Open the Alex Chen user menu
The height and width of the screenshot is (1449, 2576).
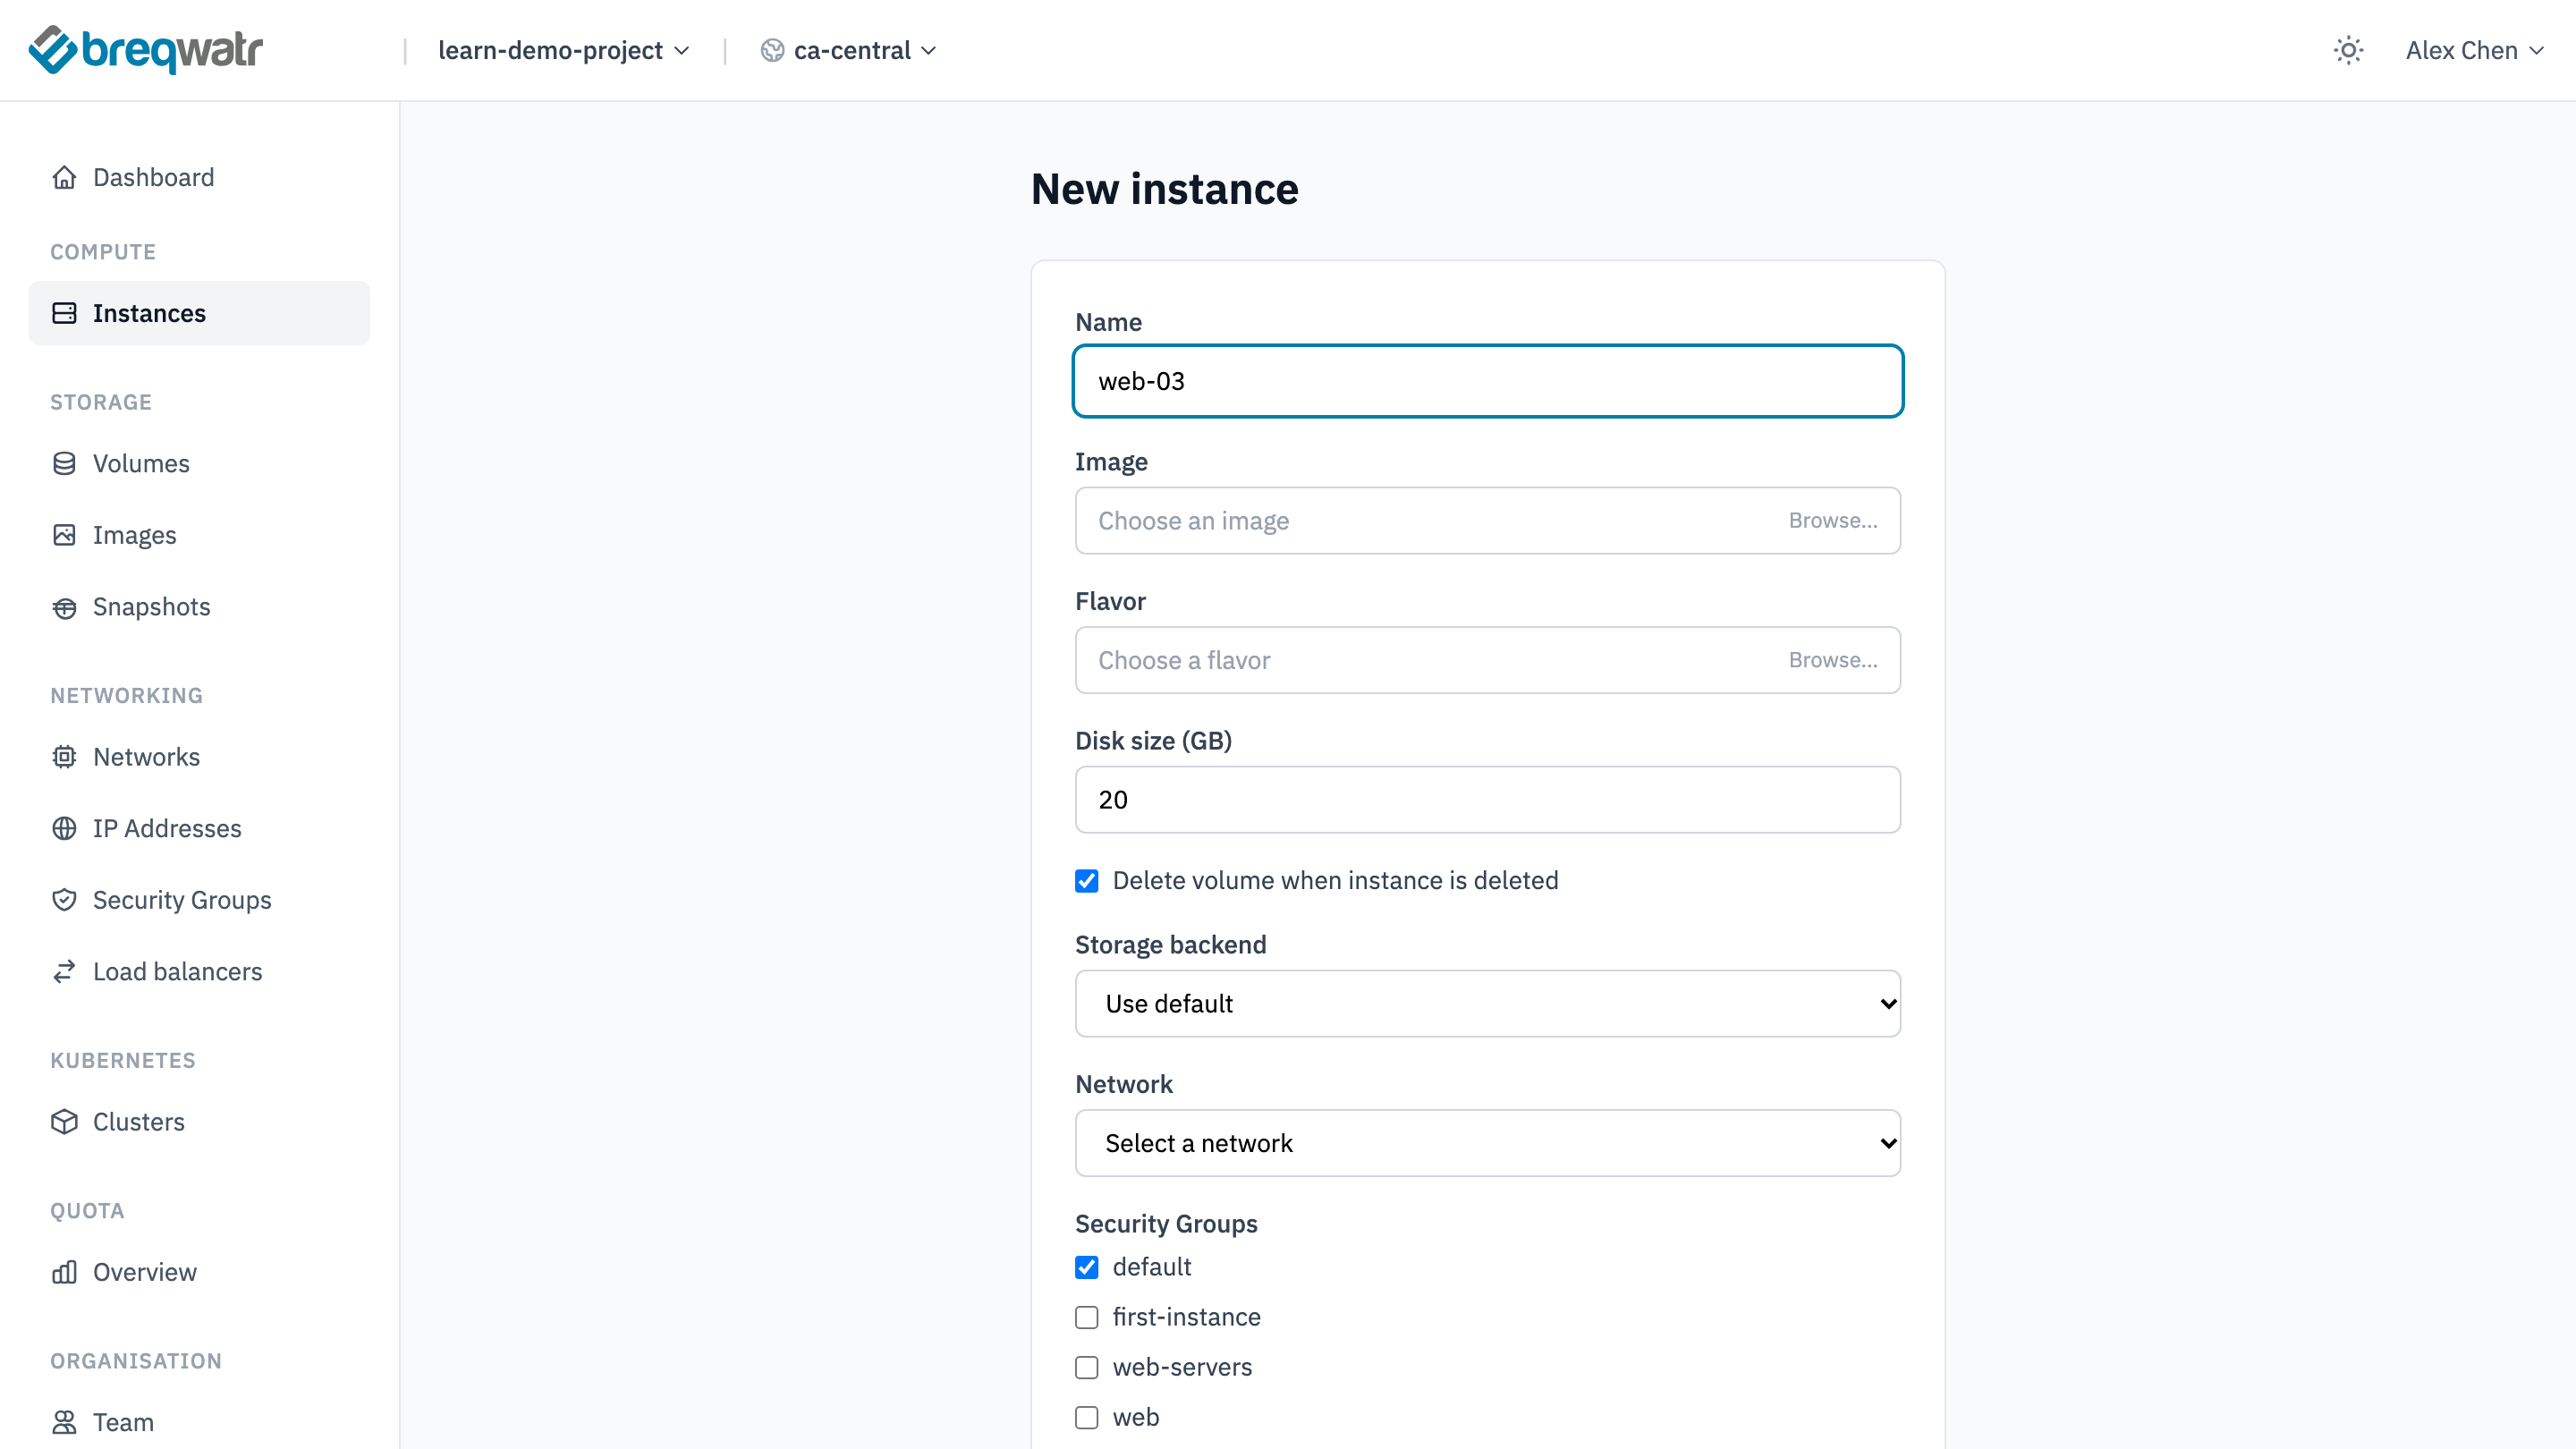[x=2475, y=50]
